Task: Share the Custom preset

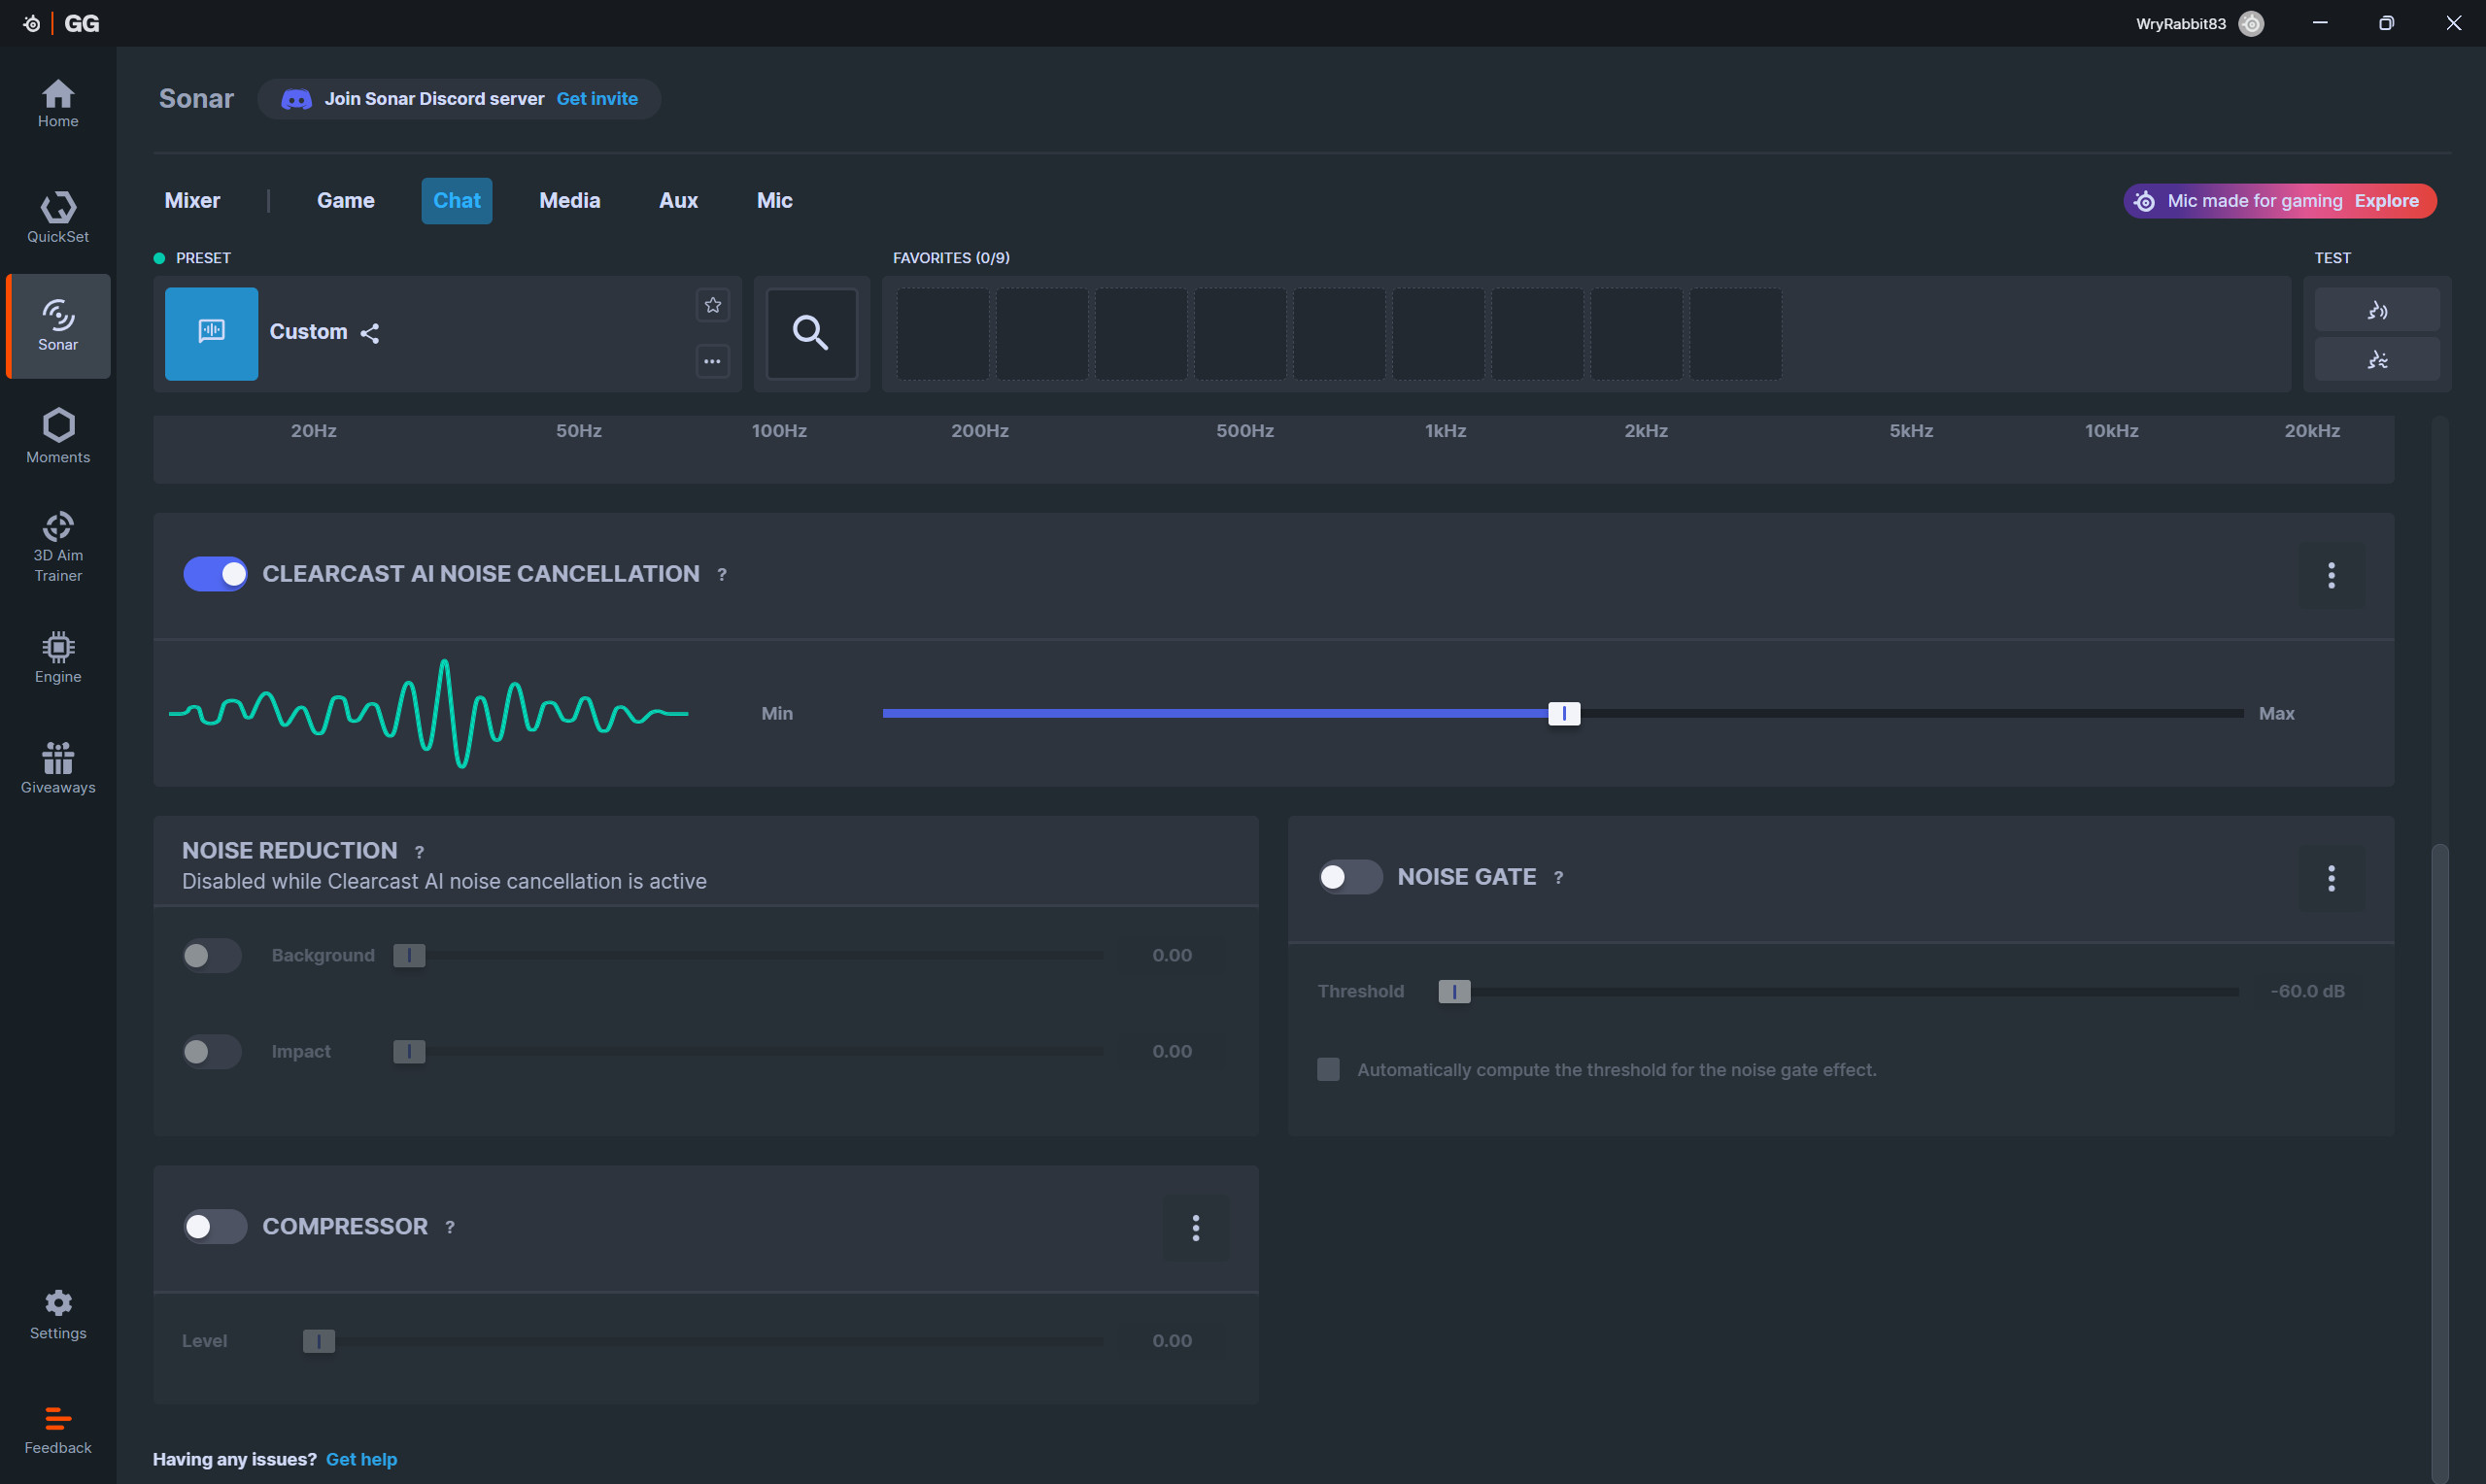Action: coord(369,333)
